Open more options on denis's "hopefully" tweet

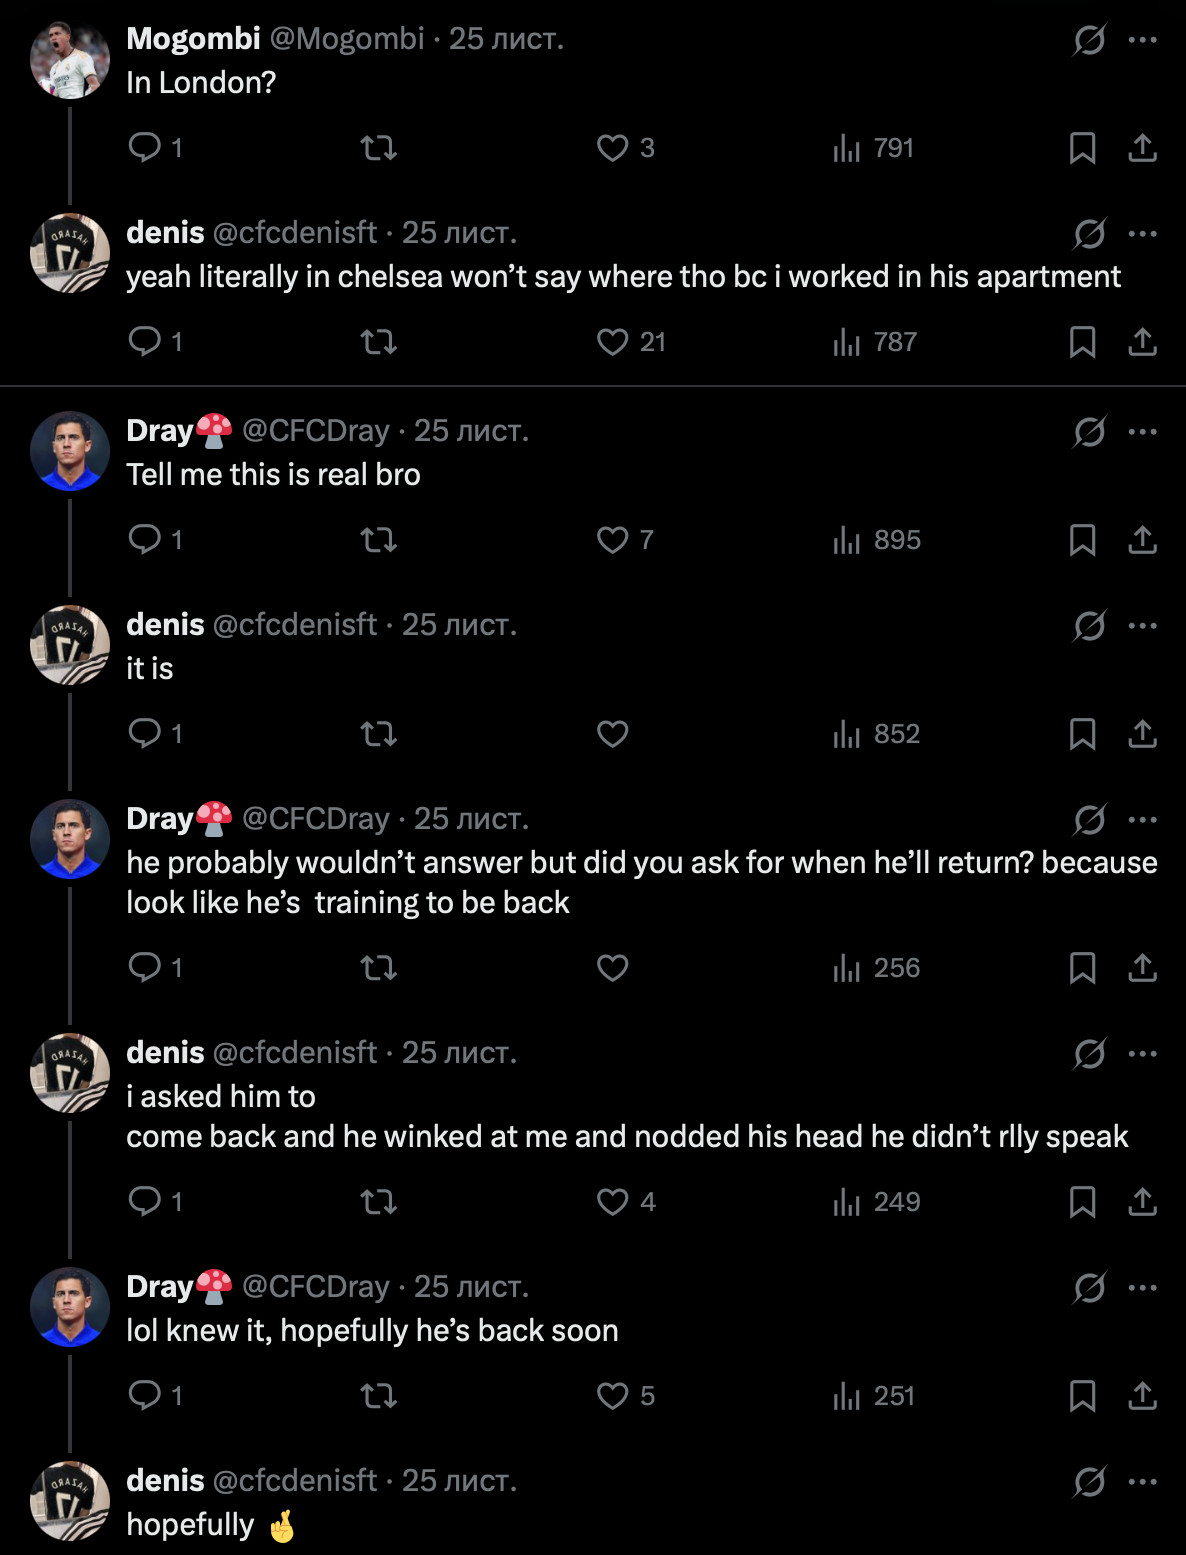tap(1142, 1482)
